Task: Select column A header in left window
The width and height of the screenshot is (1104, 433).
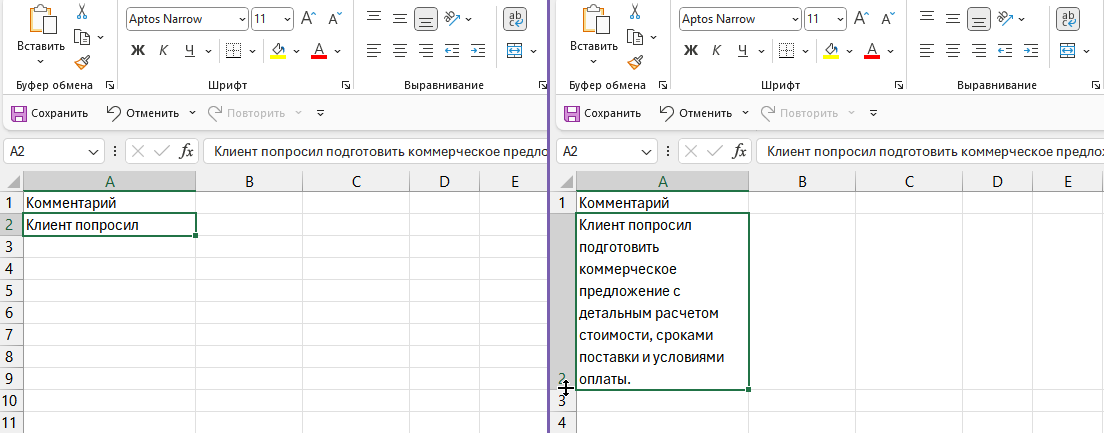Action: click(x=109, y=182)
